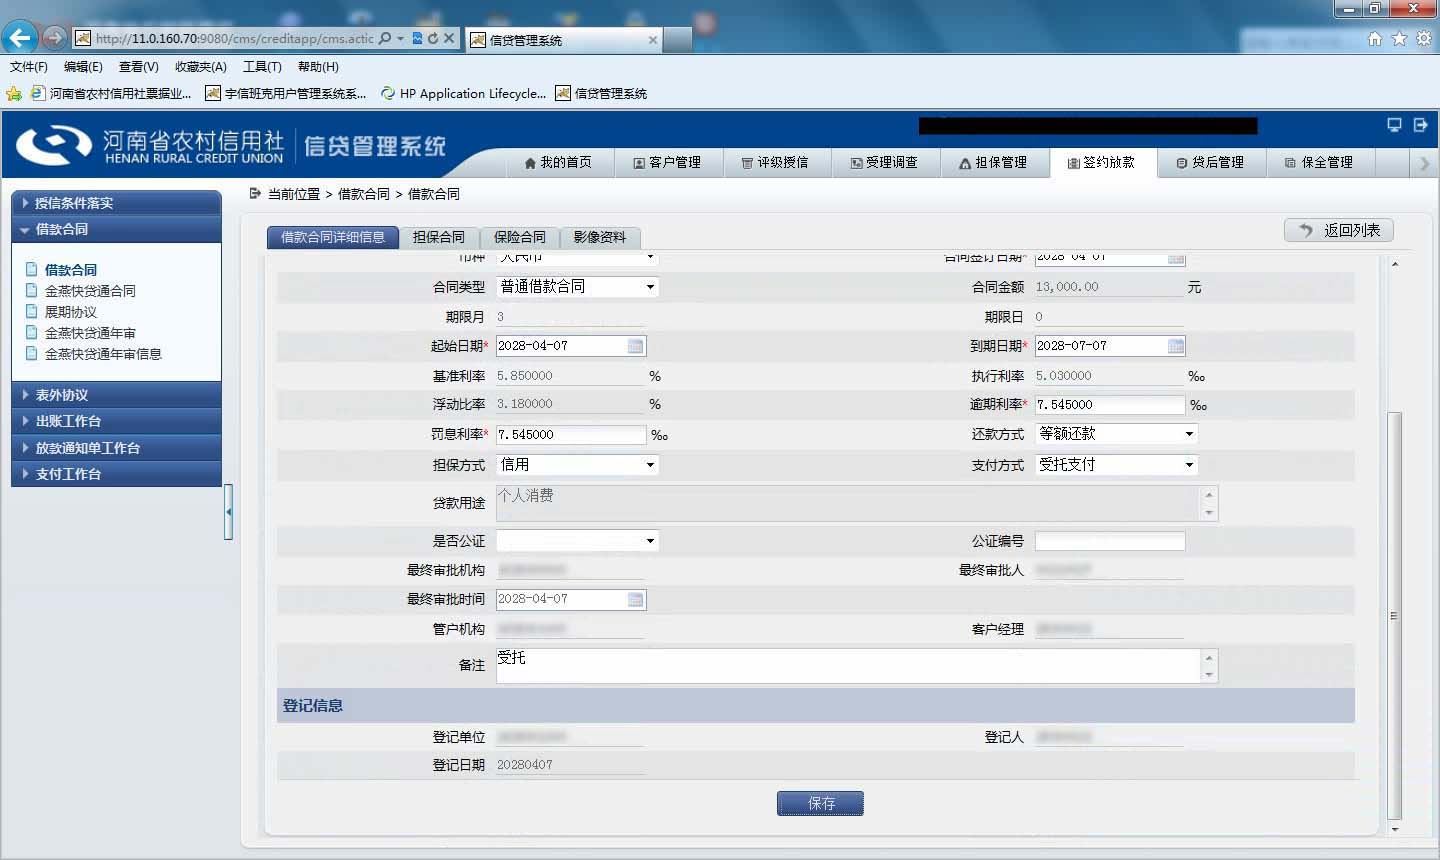Click the add-to-favorites bar star icon
The image size is (1440, 860).
click(x=14, y=93)
